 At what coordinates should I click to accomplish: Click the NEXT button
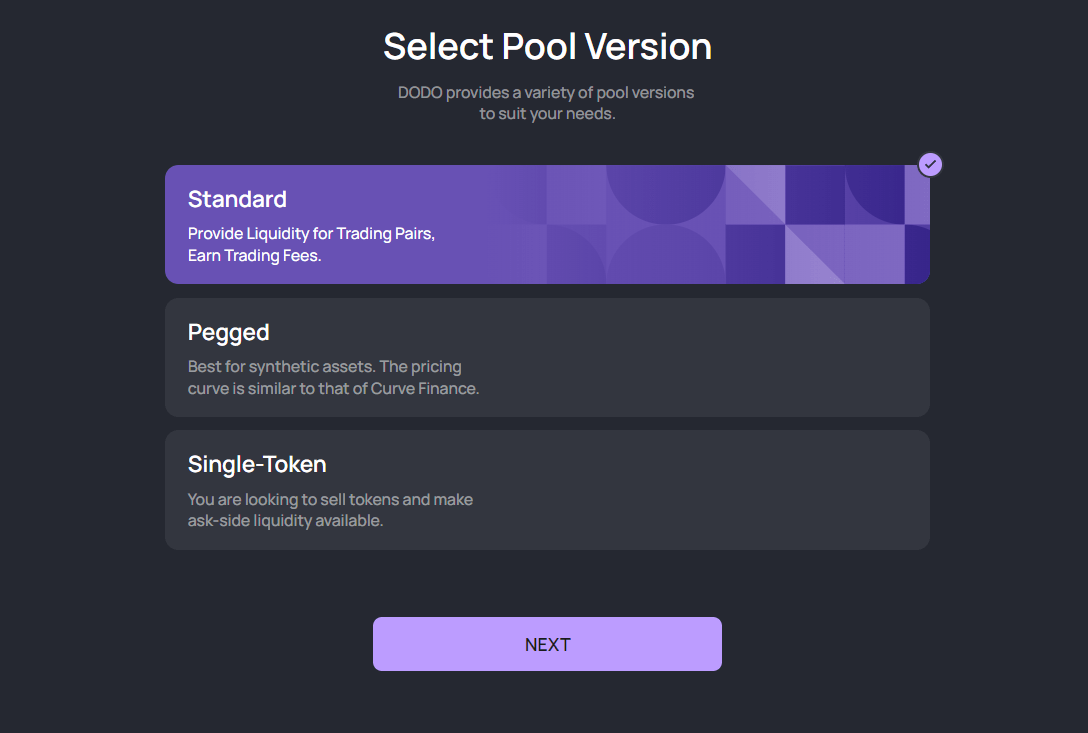click(x=547, y=644)
